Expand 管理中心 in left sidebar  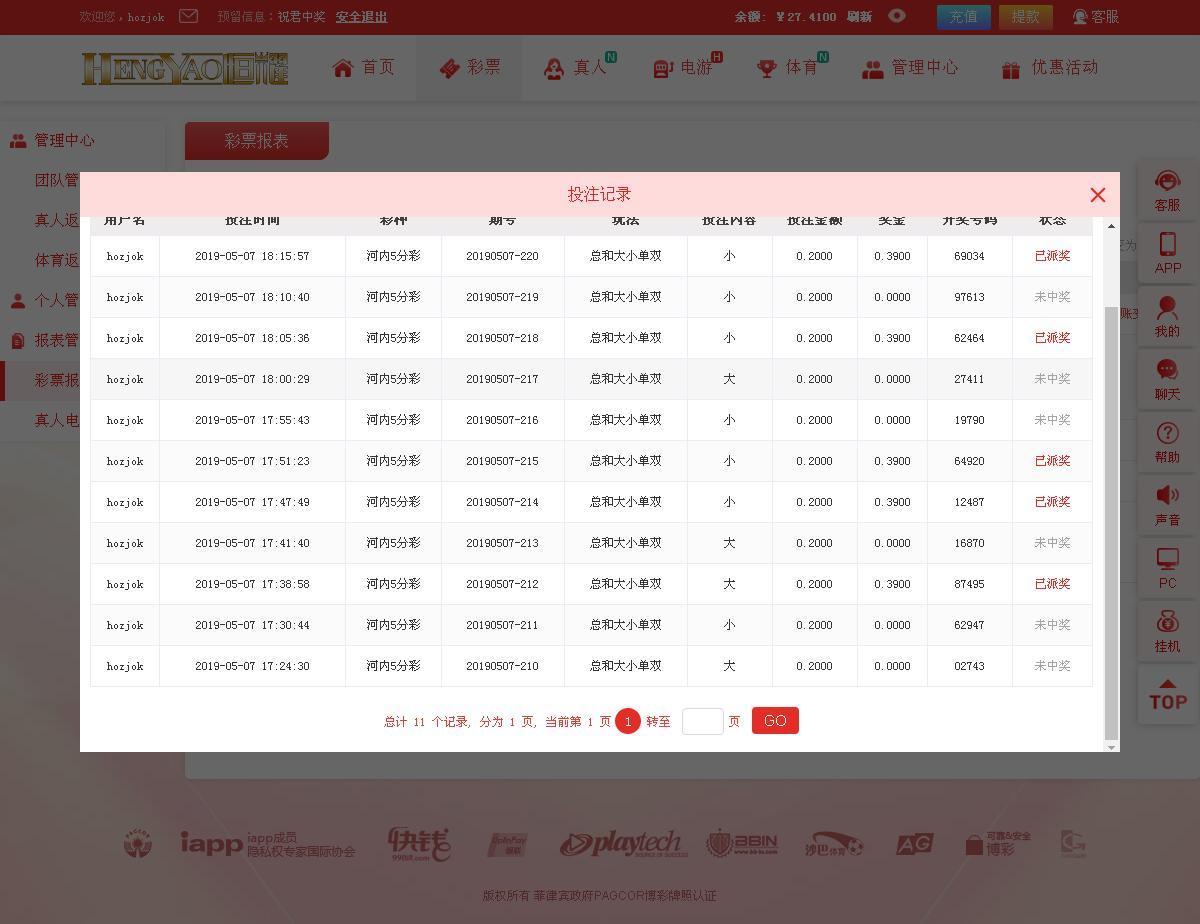(64, 141)
